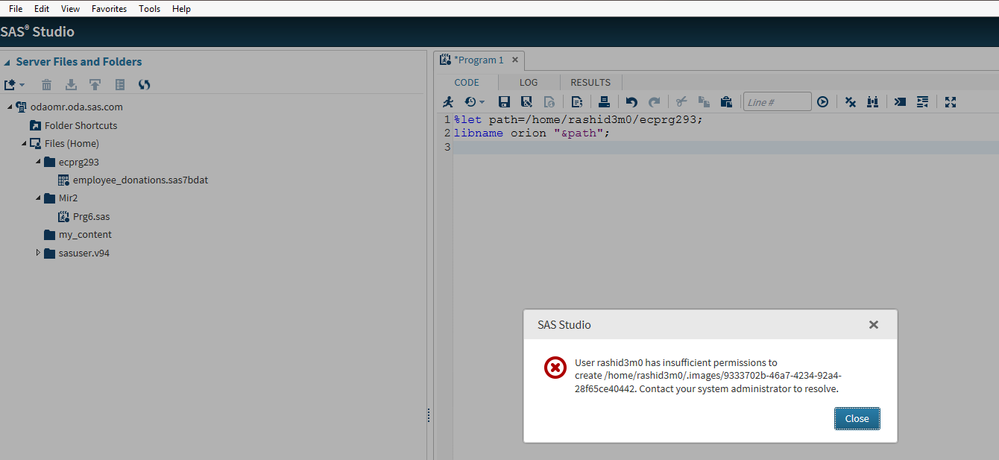Switch to interactive mode icon

coord(900,101)
